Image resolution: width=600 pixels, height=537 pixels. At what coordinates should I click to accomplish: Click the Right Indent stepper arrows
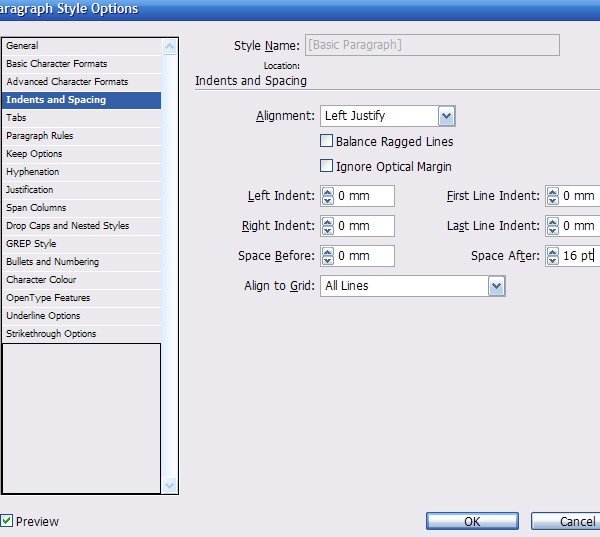coord(326,226)
